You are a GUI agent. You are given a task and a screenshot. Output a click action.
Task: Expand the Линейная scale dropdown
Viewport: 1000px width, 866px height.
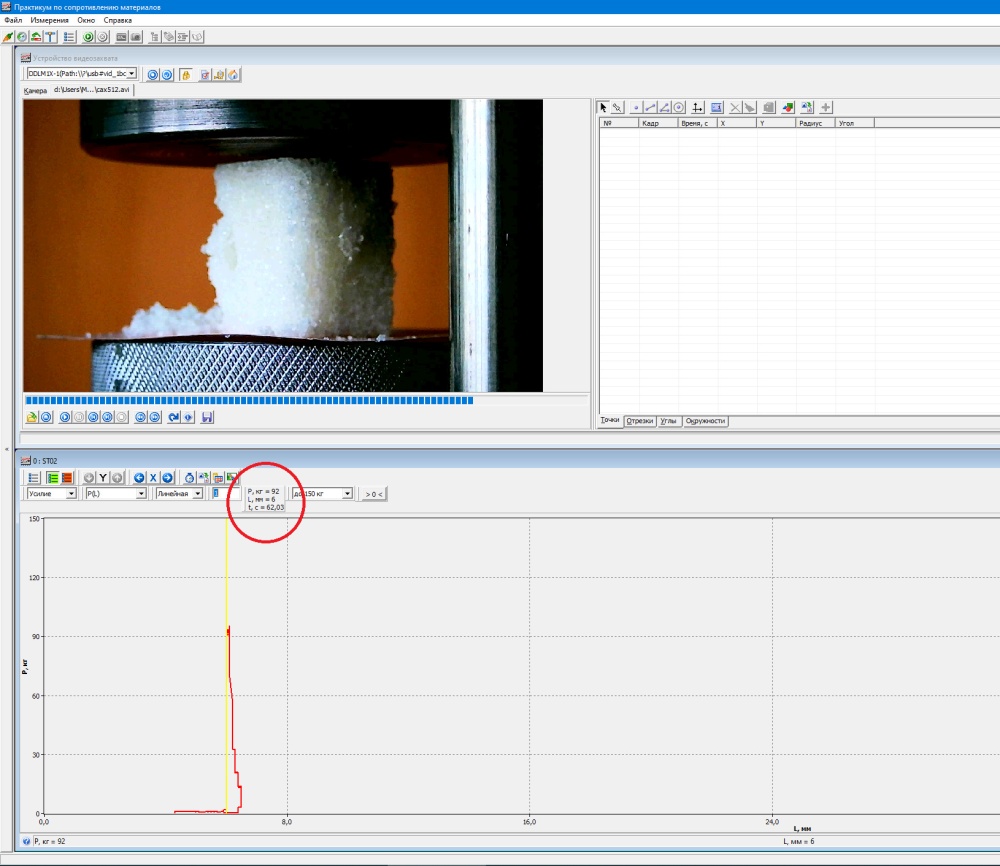coord(198,494)
